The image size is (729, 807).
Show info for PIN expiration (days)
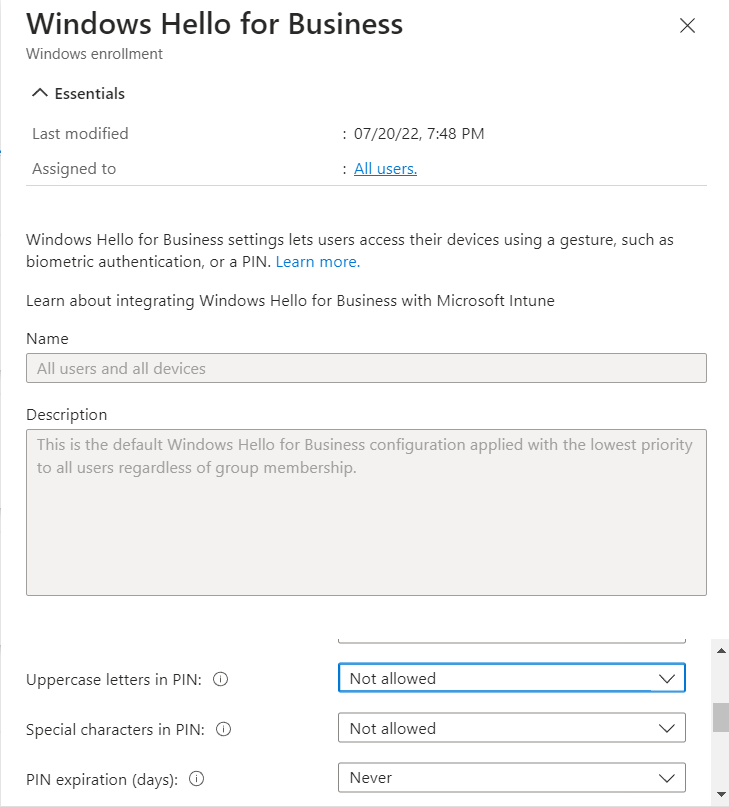[x=197, y=779]
